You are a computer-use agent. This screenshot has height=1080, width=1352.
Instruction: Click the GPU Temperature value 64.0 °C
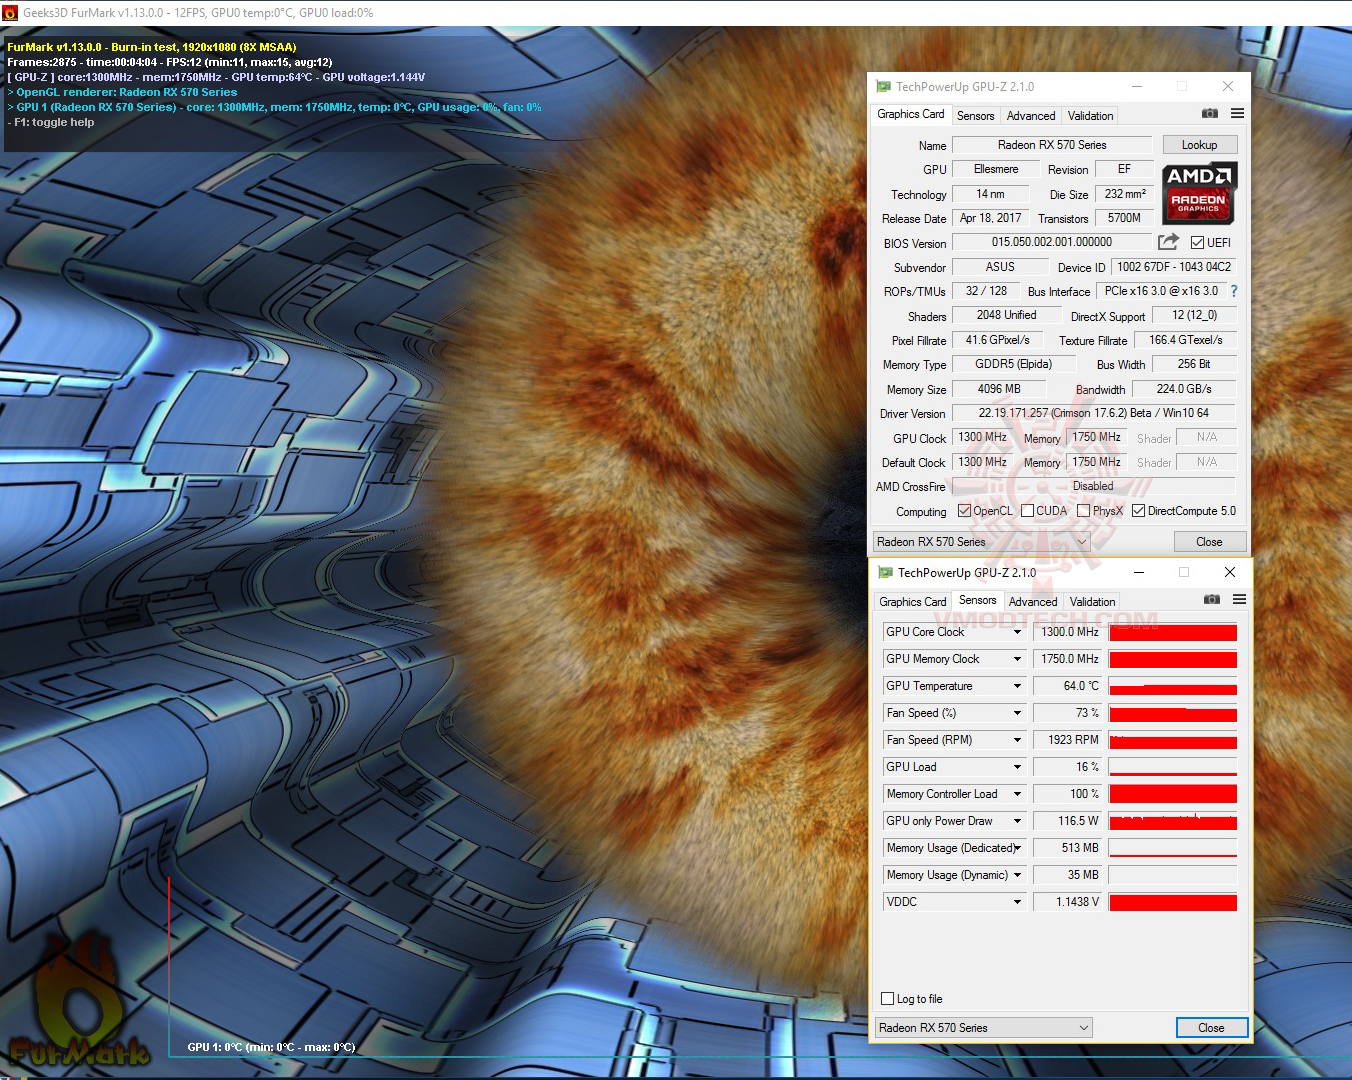point(1067,686)
